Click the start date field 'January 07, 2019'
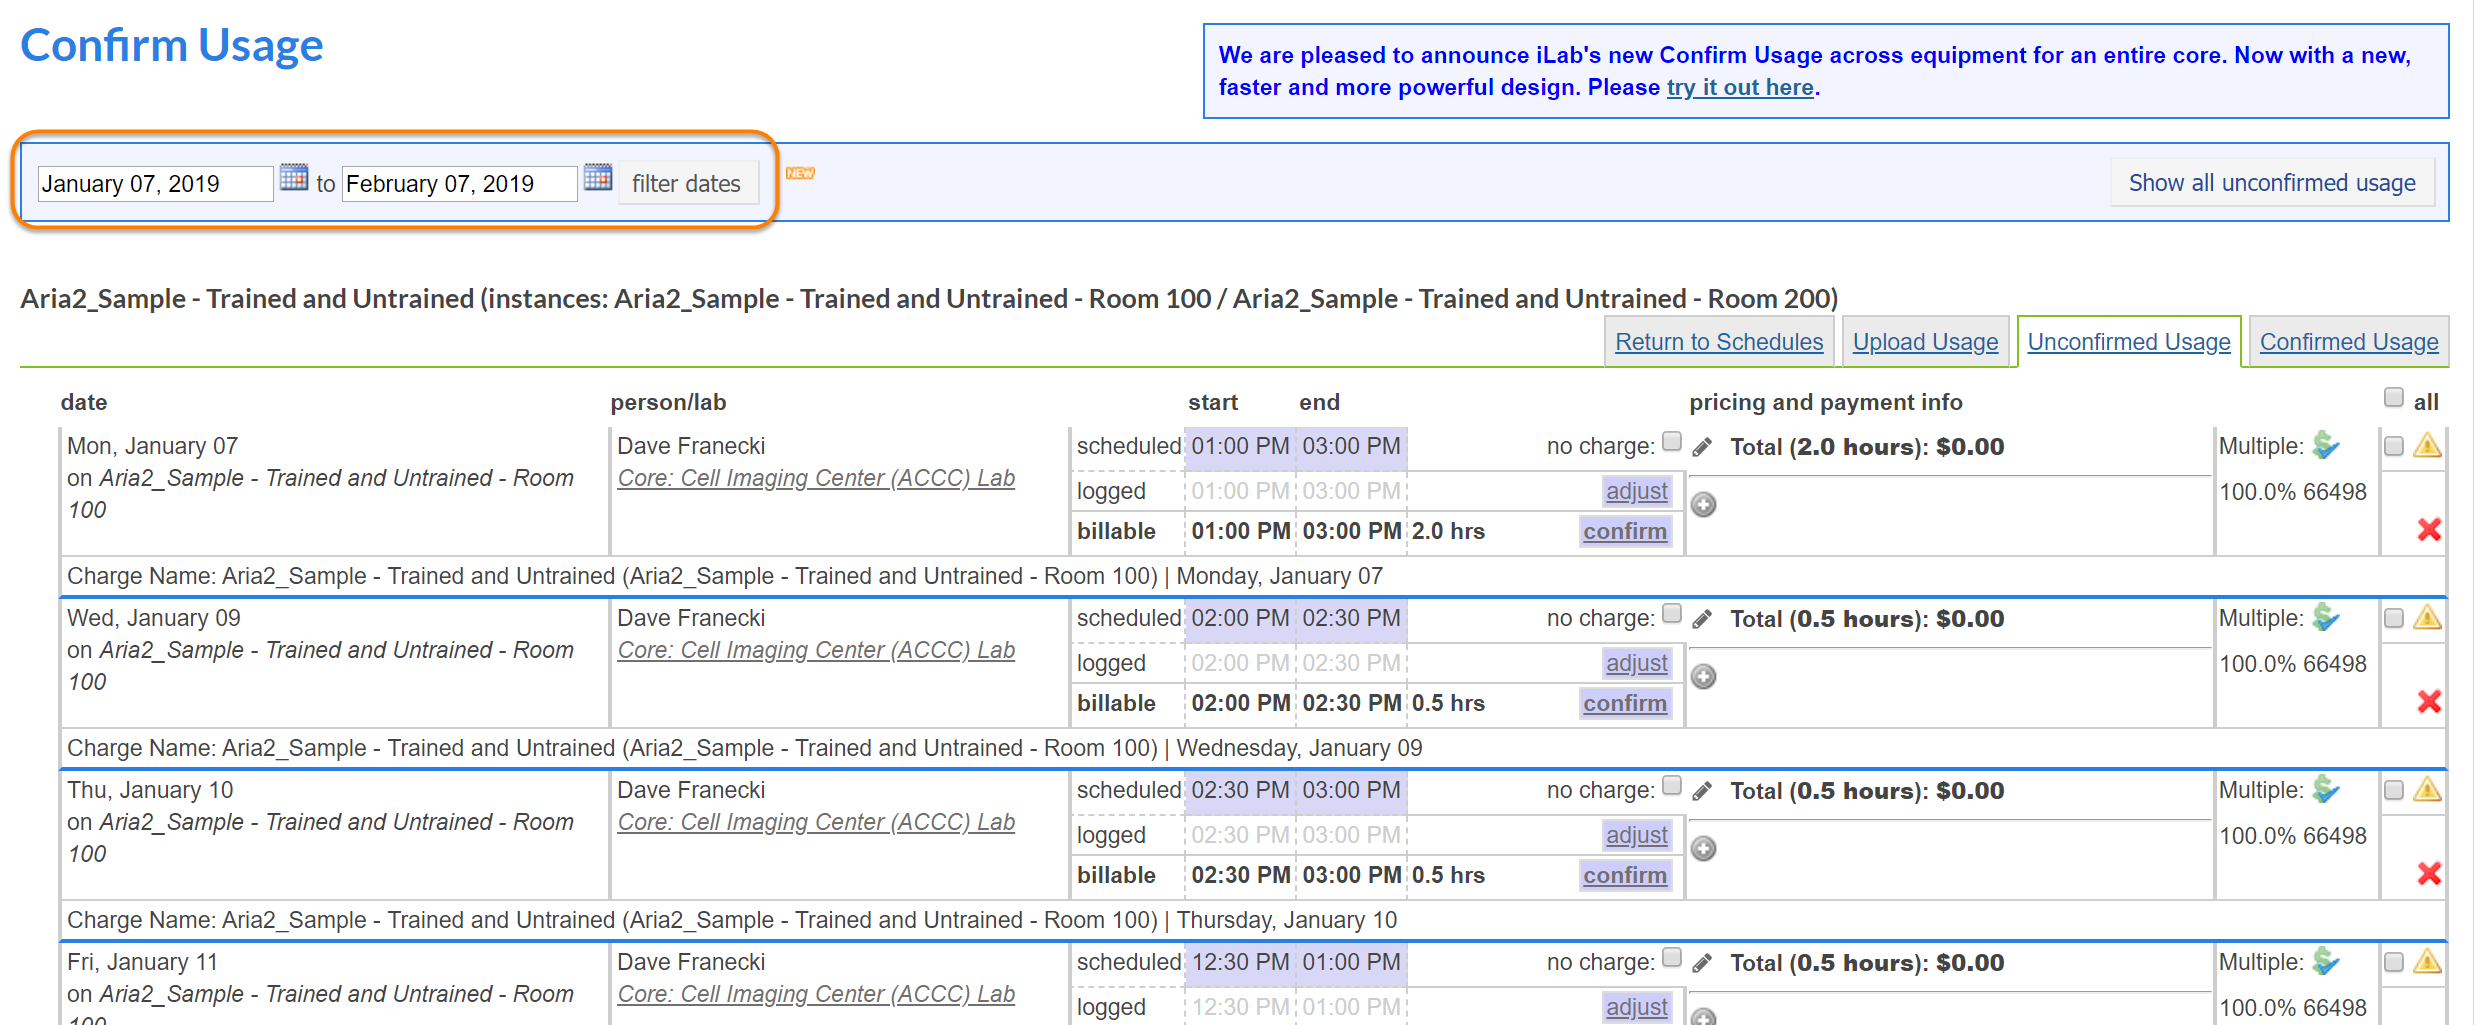The height and width of the screenshot is (1025, 2474). pyautogui.click(x=155, y=184)
